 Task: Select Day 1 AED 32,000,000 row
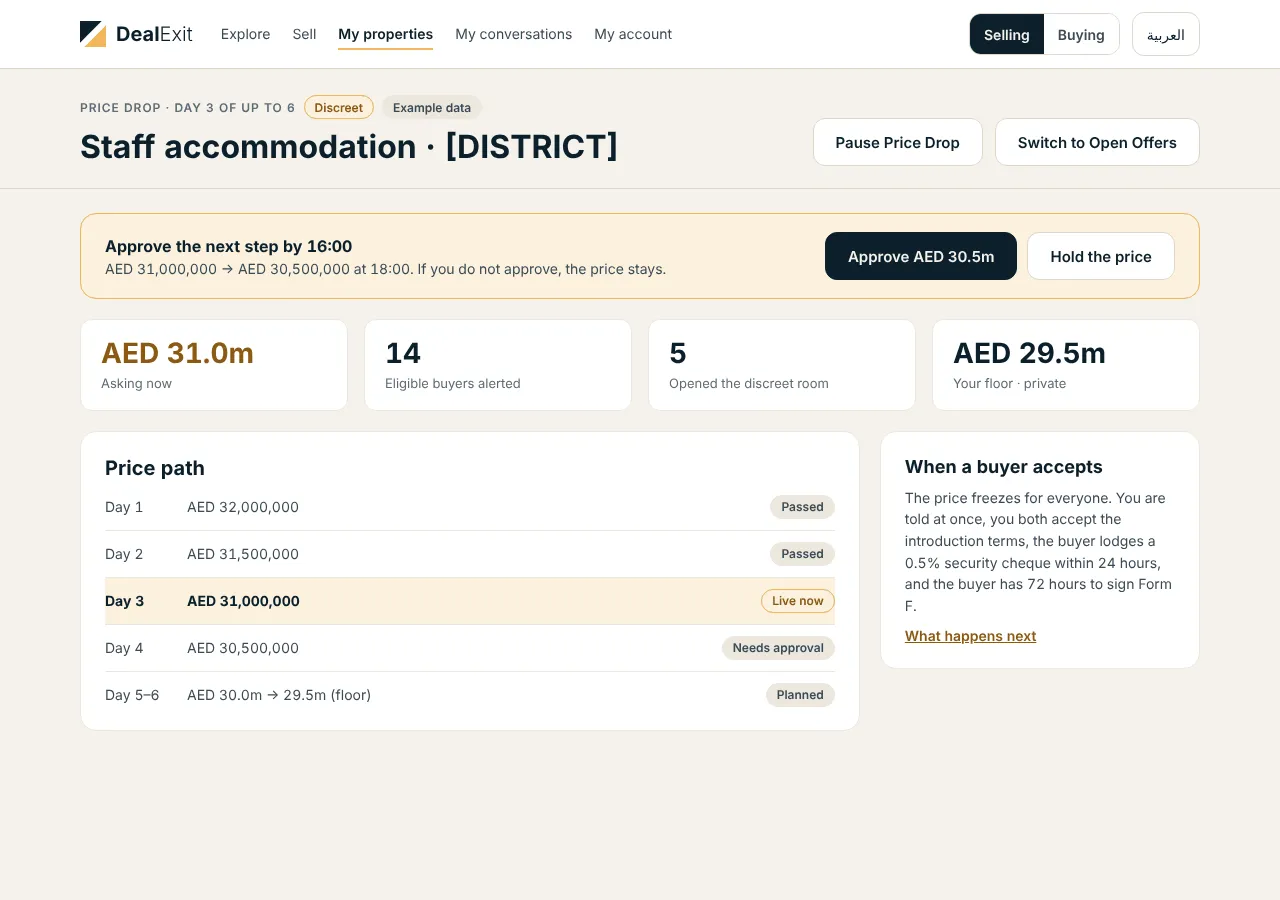470,507
